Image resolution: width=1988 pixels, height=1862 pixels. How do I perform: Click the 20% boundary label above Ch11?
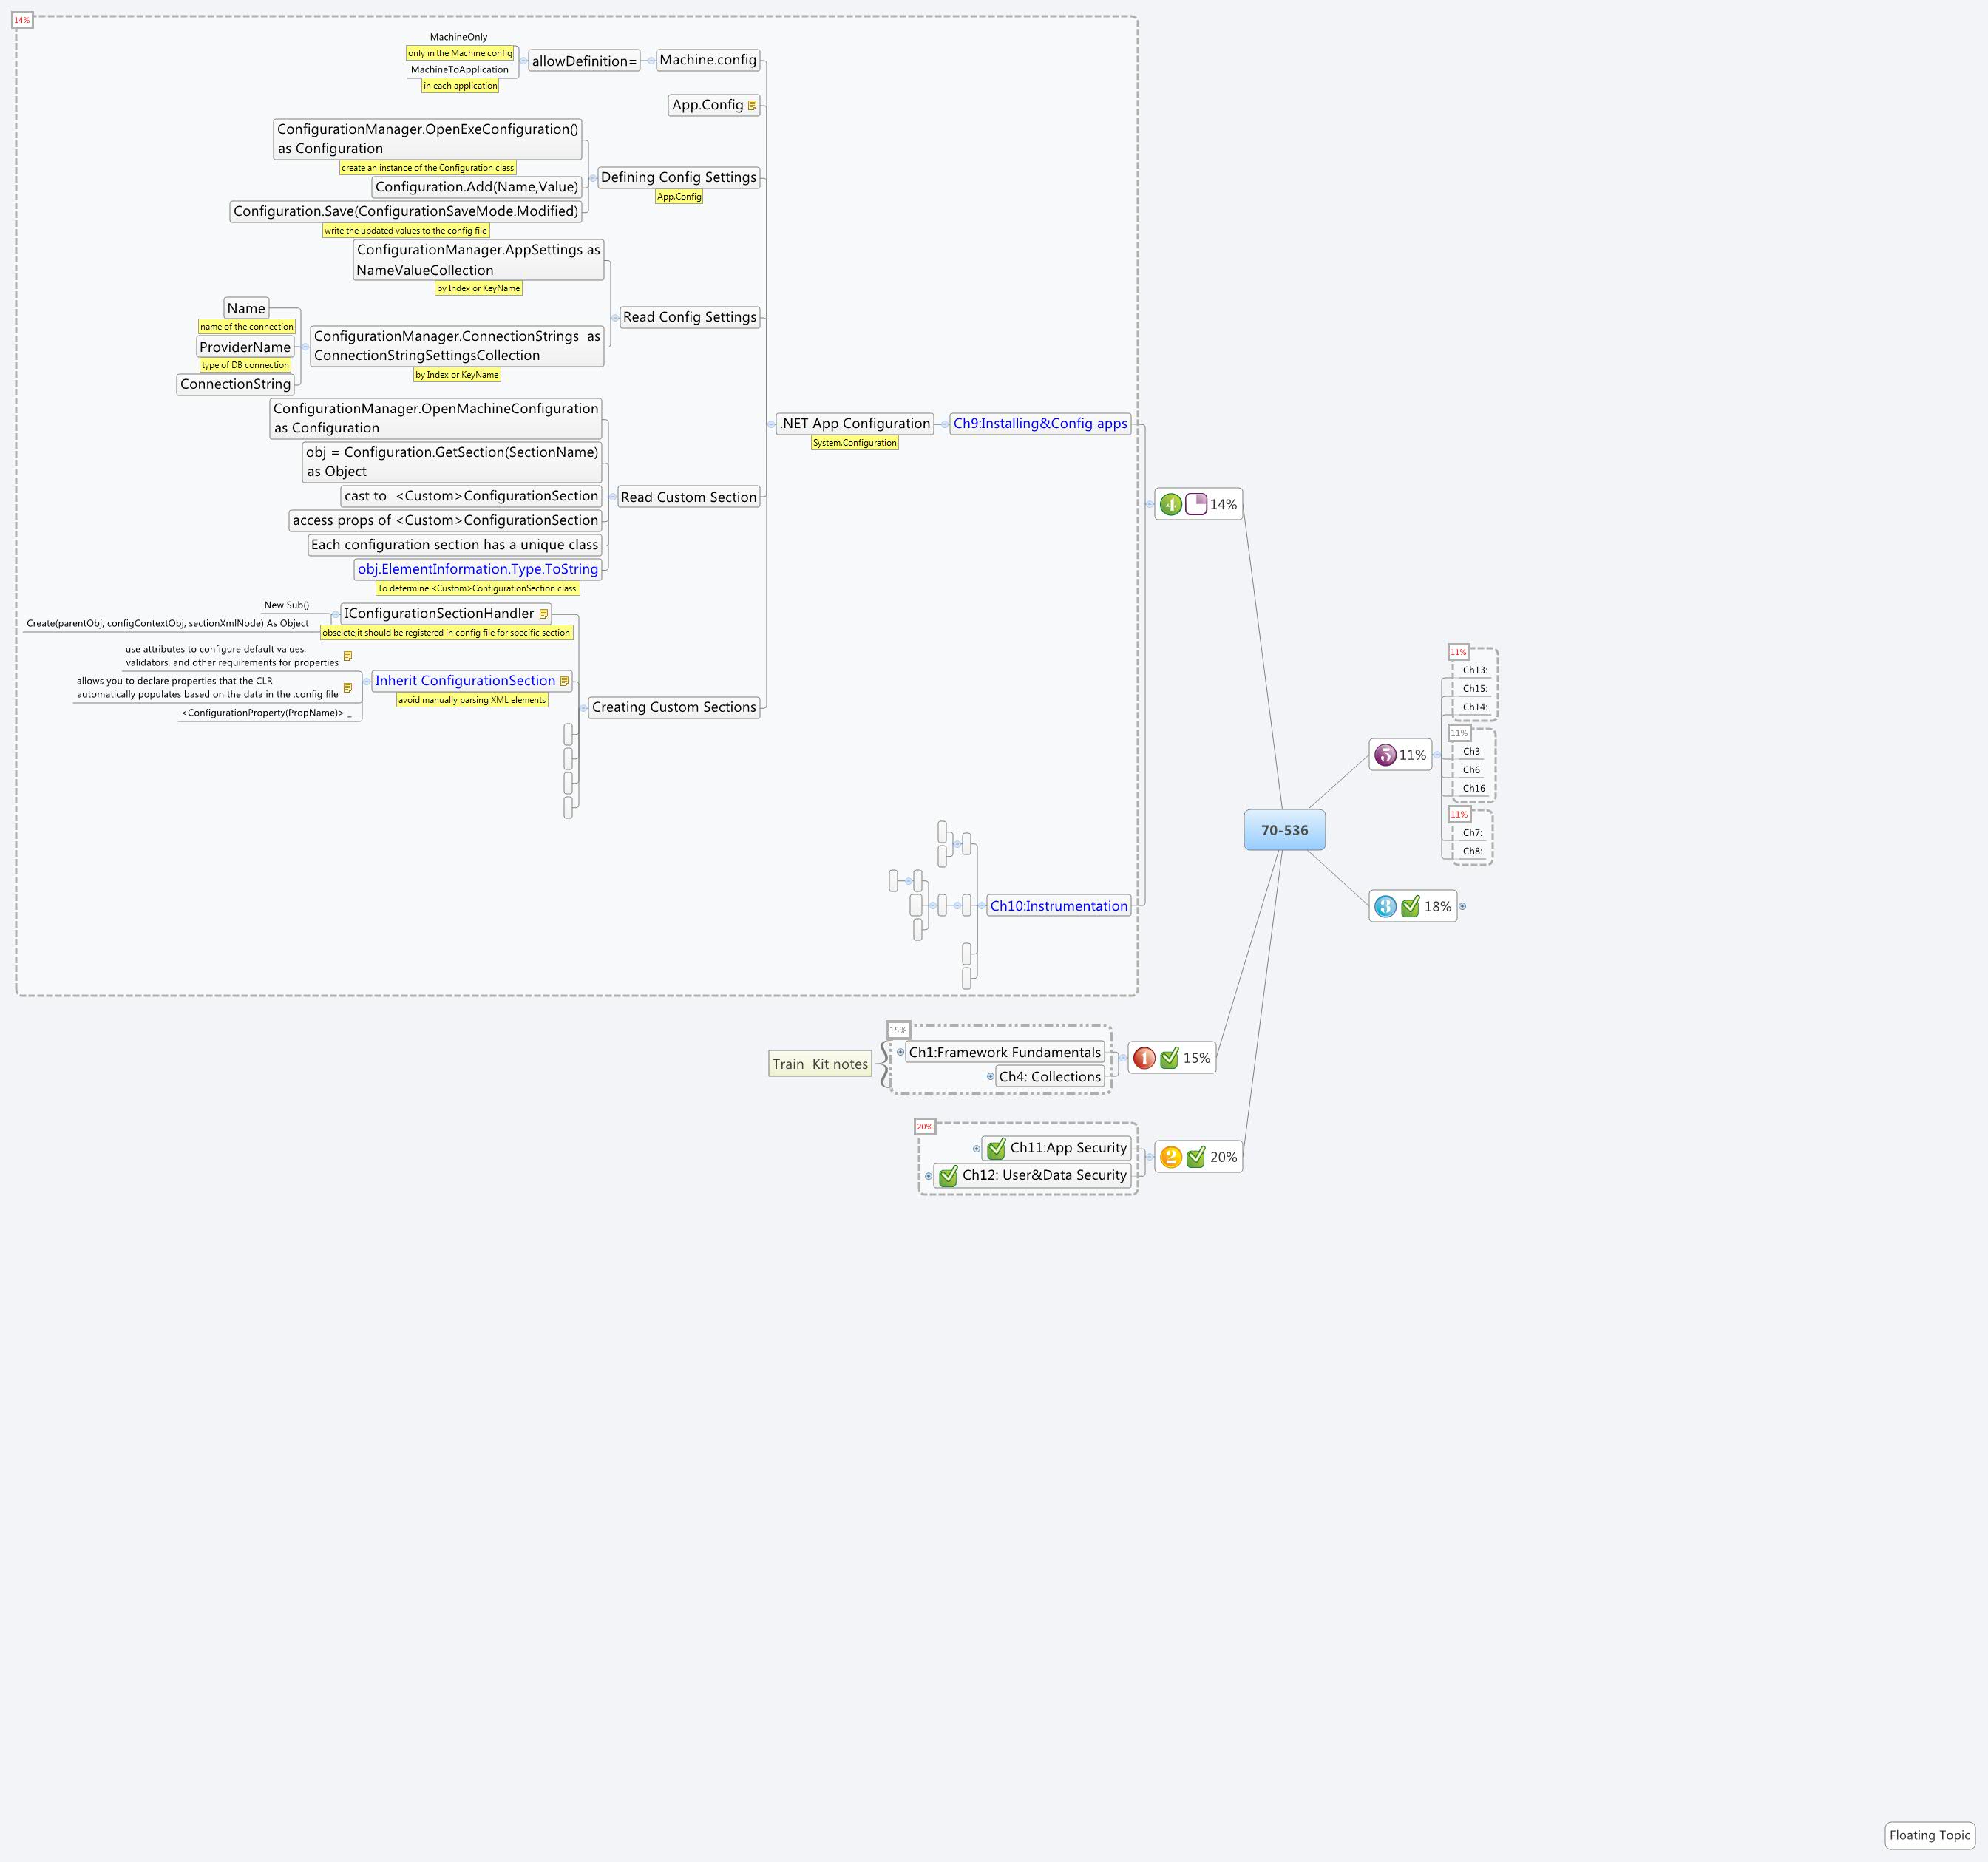[924, 1127]
